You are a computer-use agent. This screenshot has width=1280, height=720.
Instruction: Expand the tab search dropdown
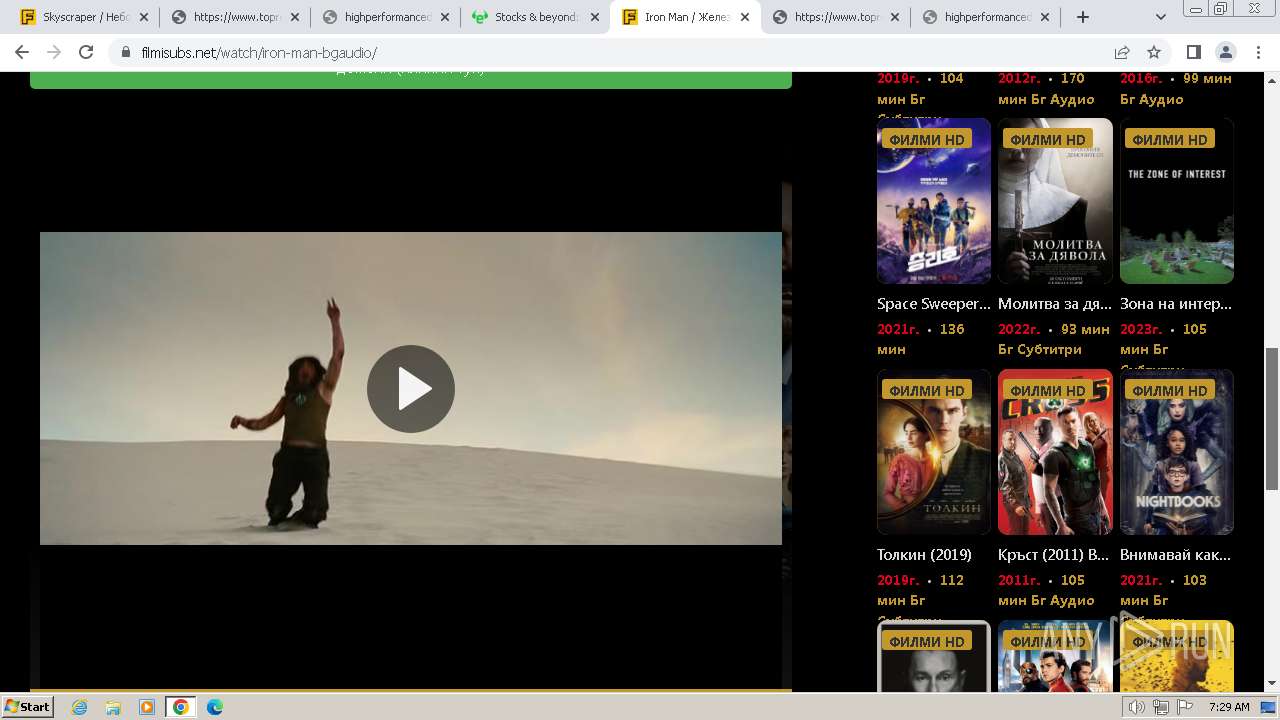tap(1161, 17)
